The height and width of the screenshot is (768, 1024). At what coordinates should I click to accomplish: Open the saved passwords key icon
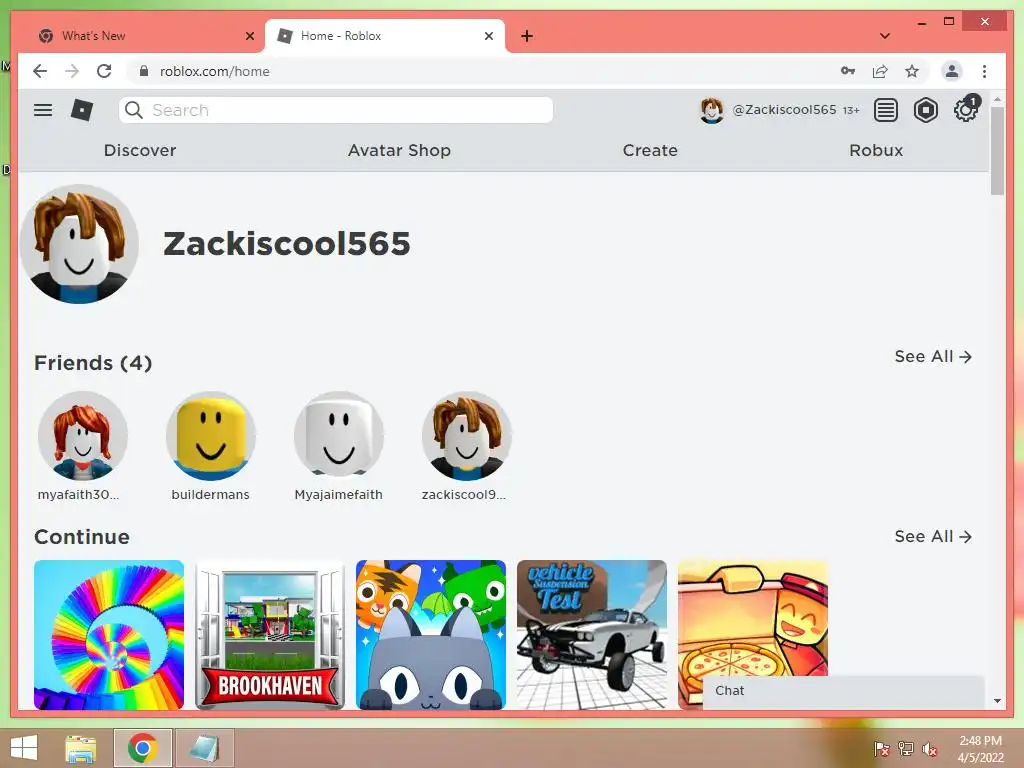coord(848,71)
